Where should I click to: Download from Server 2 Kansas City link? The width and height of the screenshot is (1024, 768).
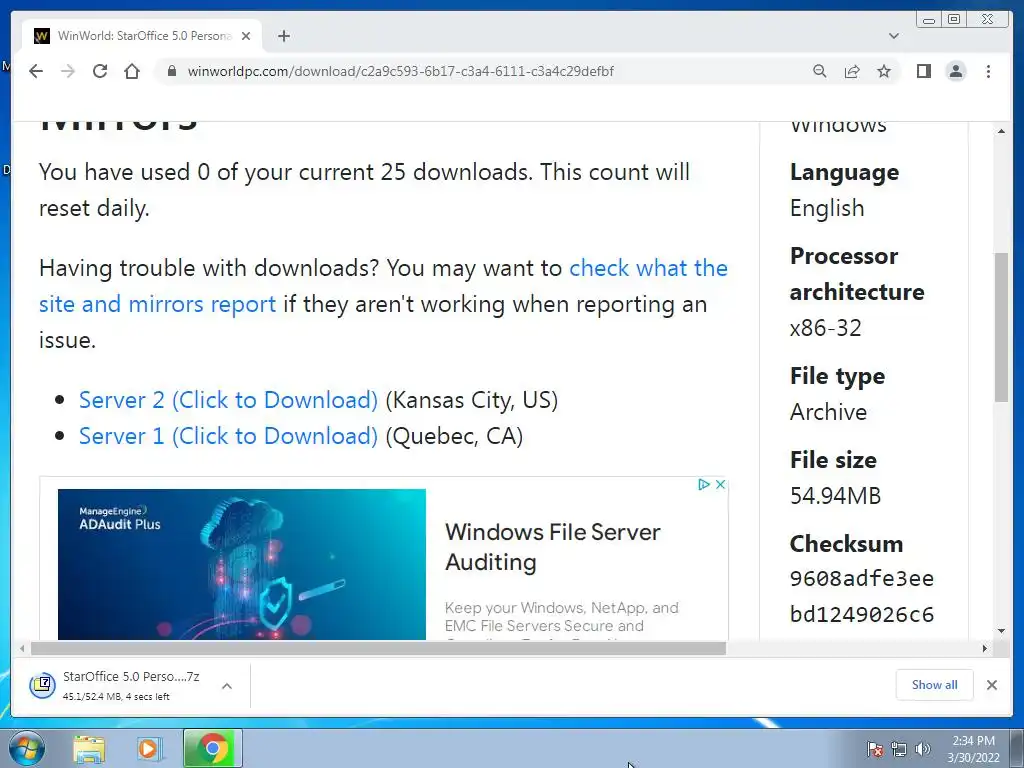[x=228, y=400]
